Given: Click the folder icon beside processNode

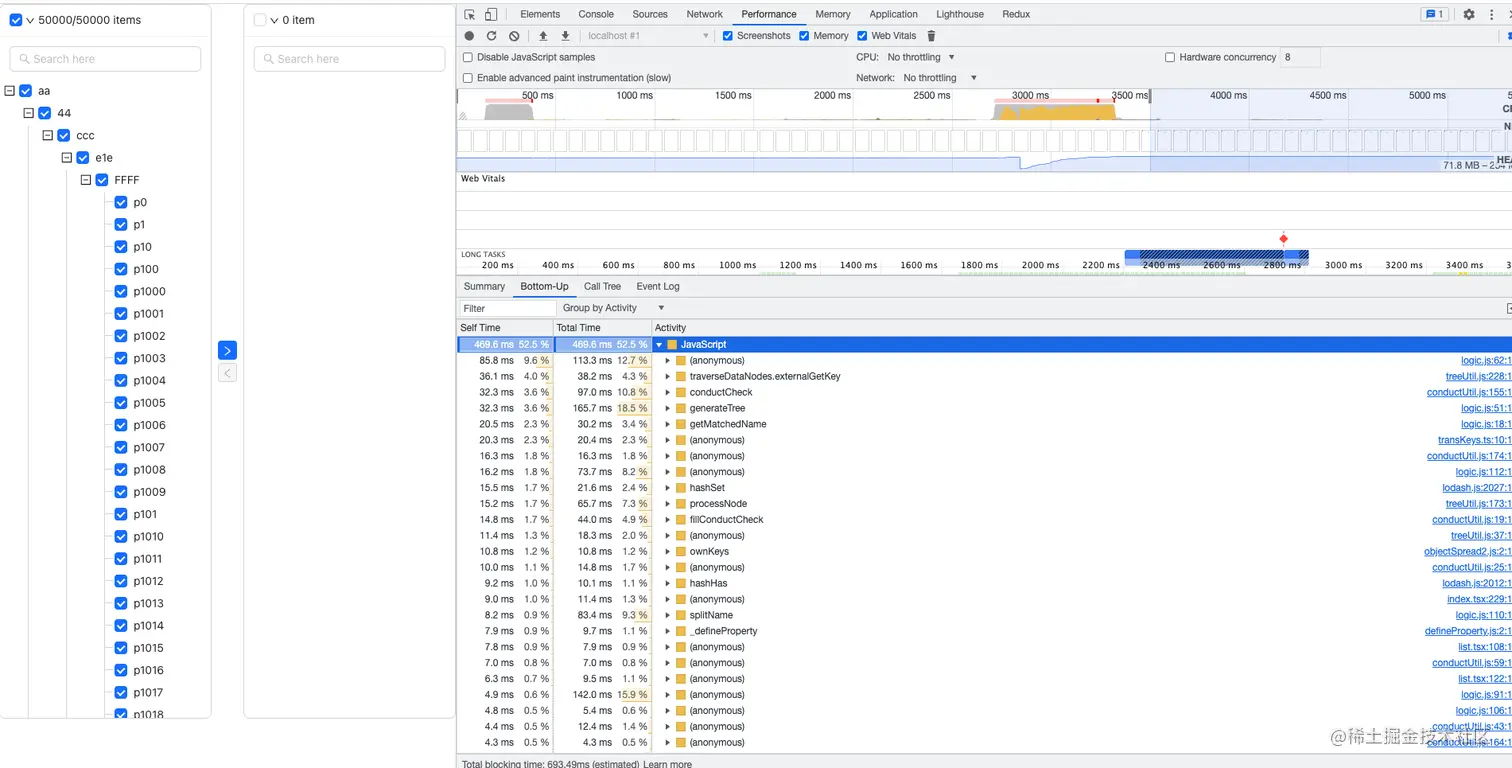Looking at the screenshot, I should tap(680, 504).
